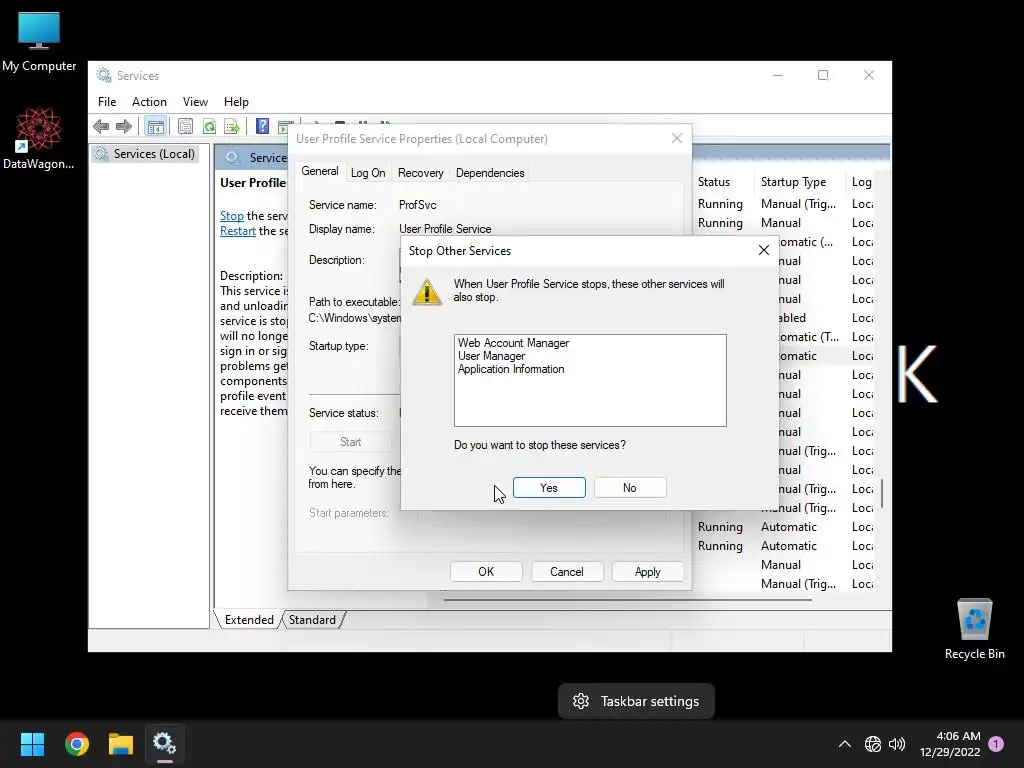
Task: Click the Services gear icon in title bar
Action: (104, 75)
